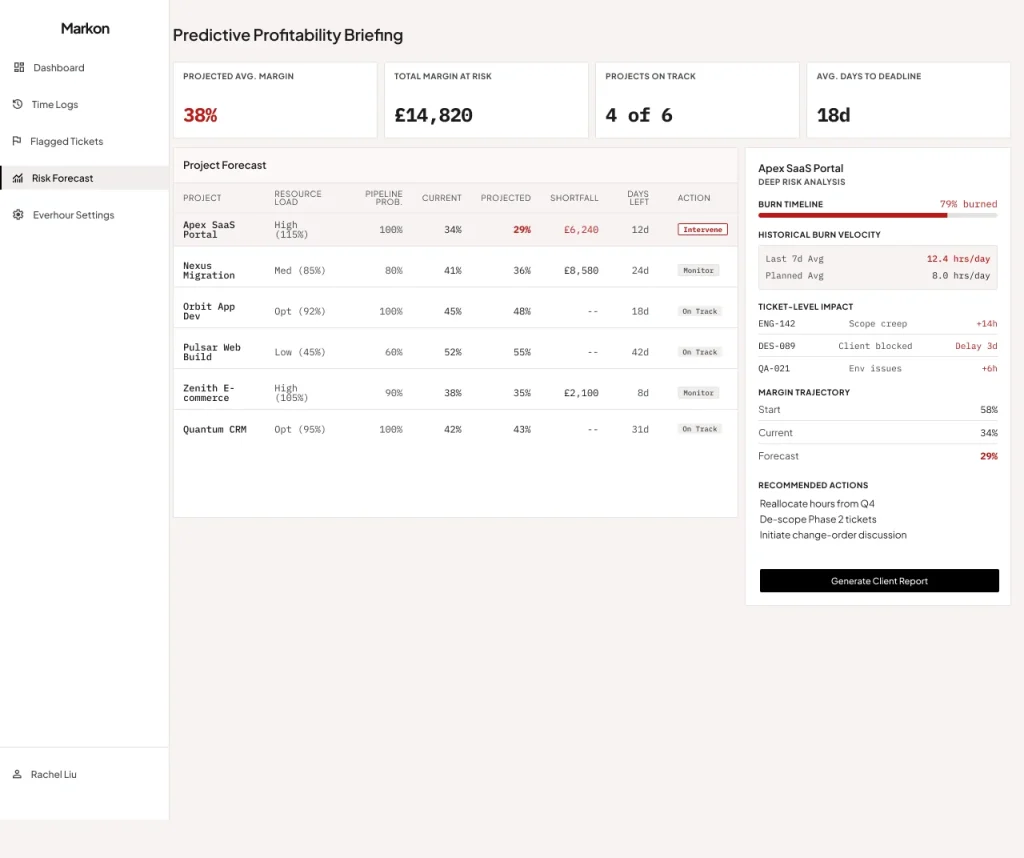Click the Intervene action for Apex SaaS Portal
The image size is (1024, 858).
[702, 229]
